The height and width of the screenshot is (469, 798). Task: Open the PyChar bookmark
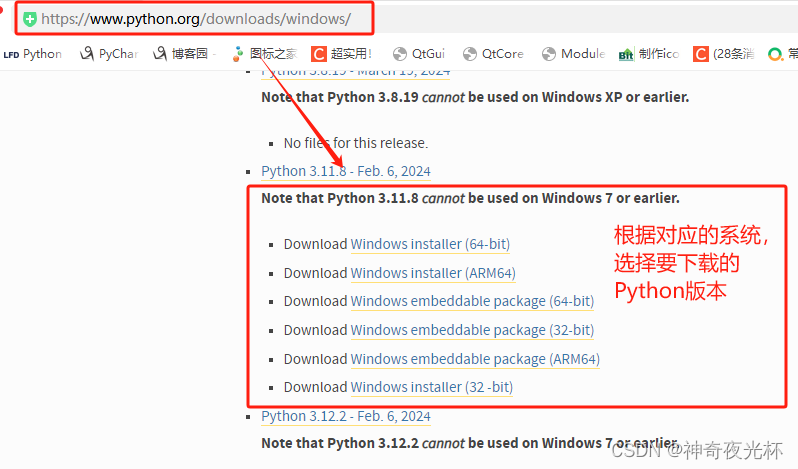click(109, 54)
